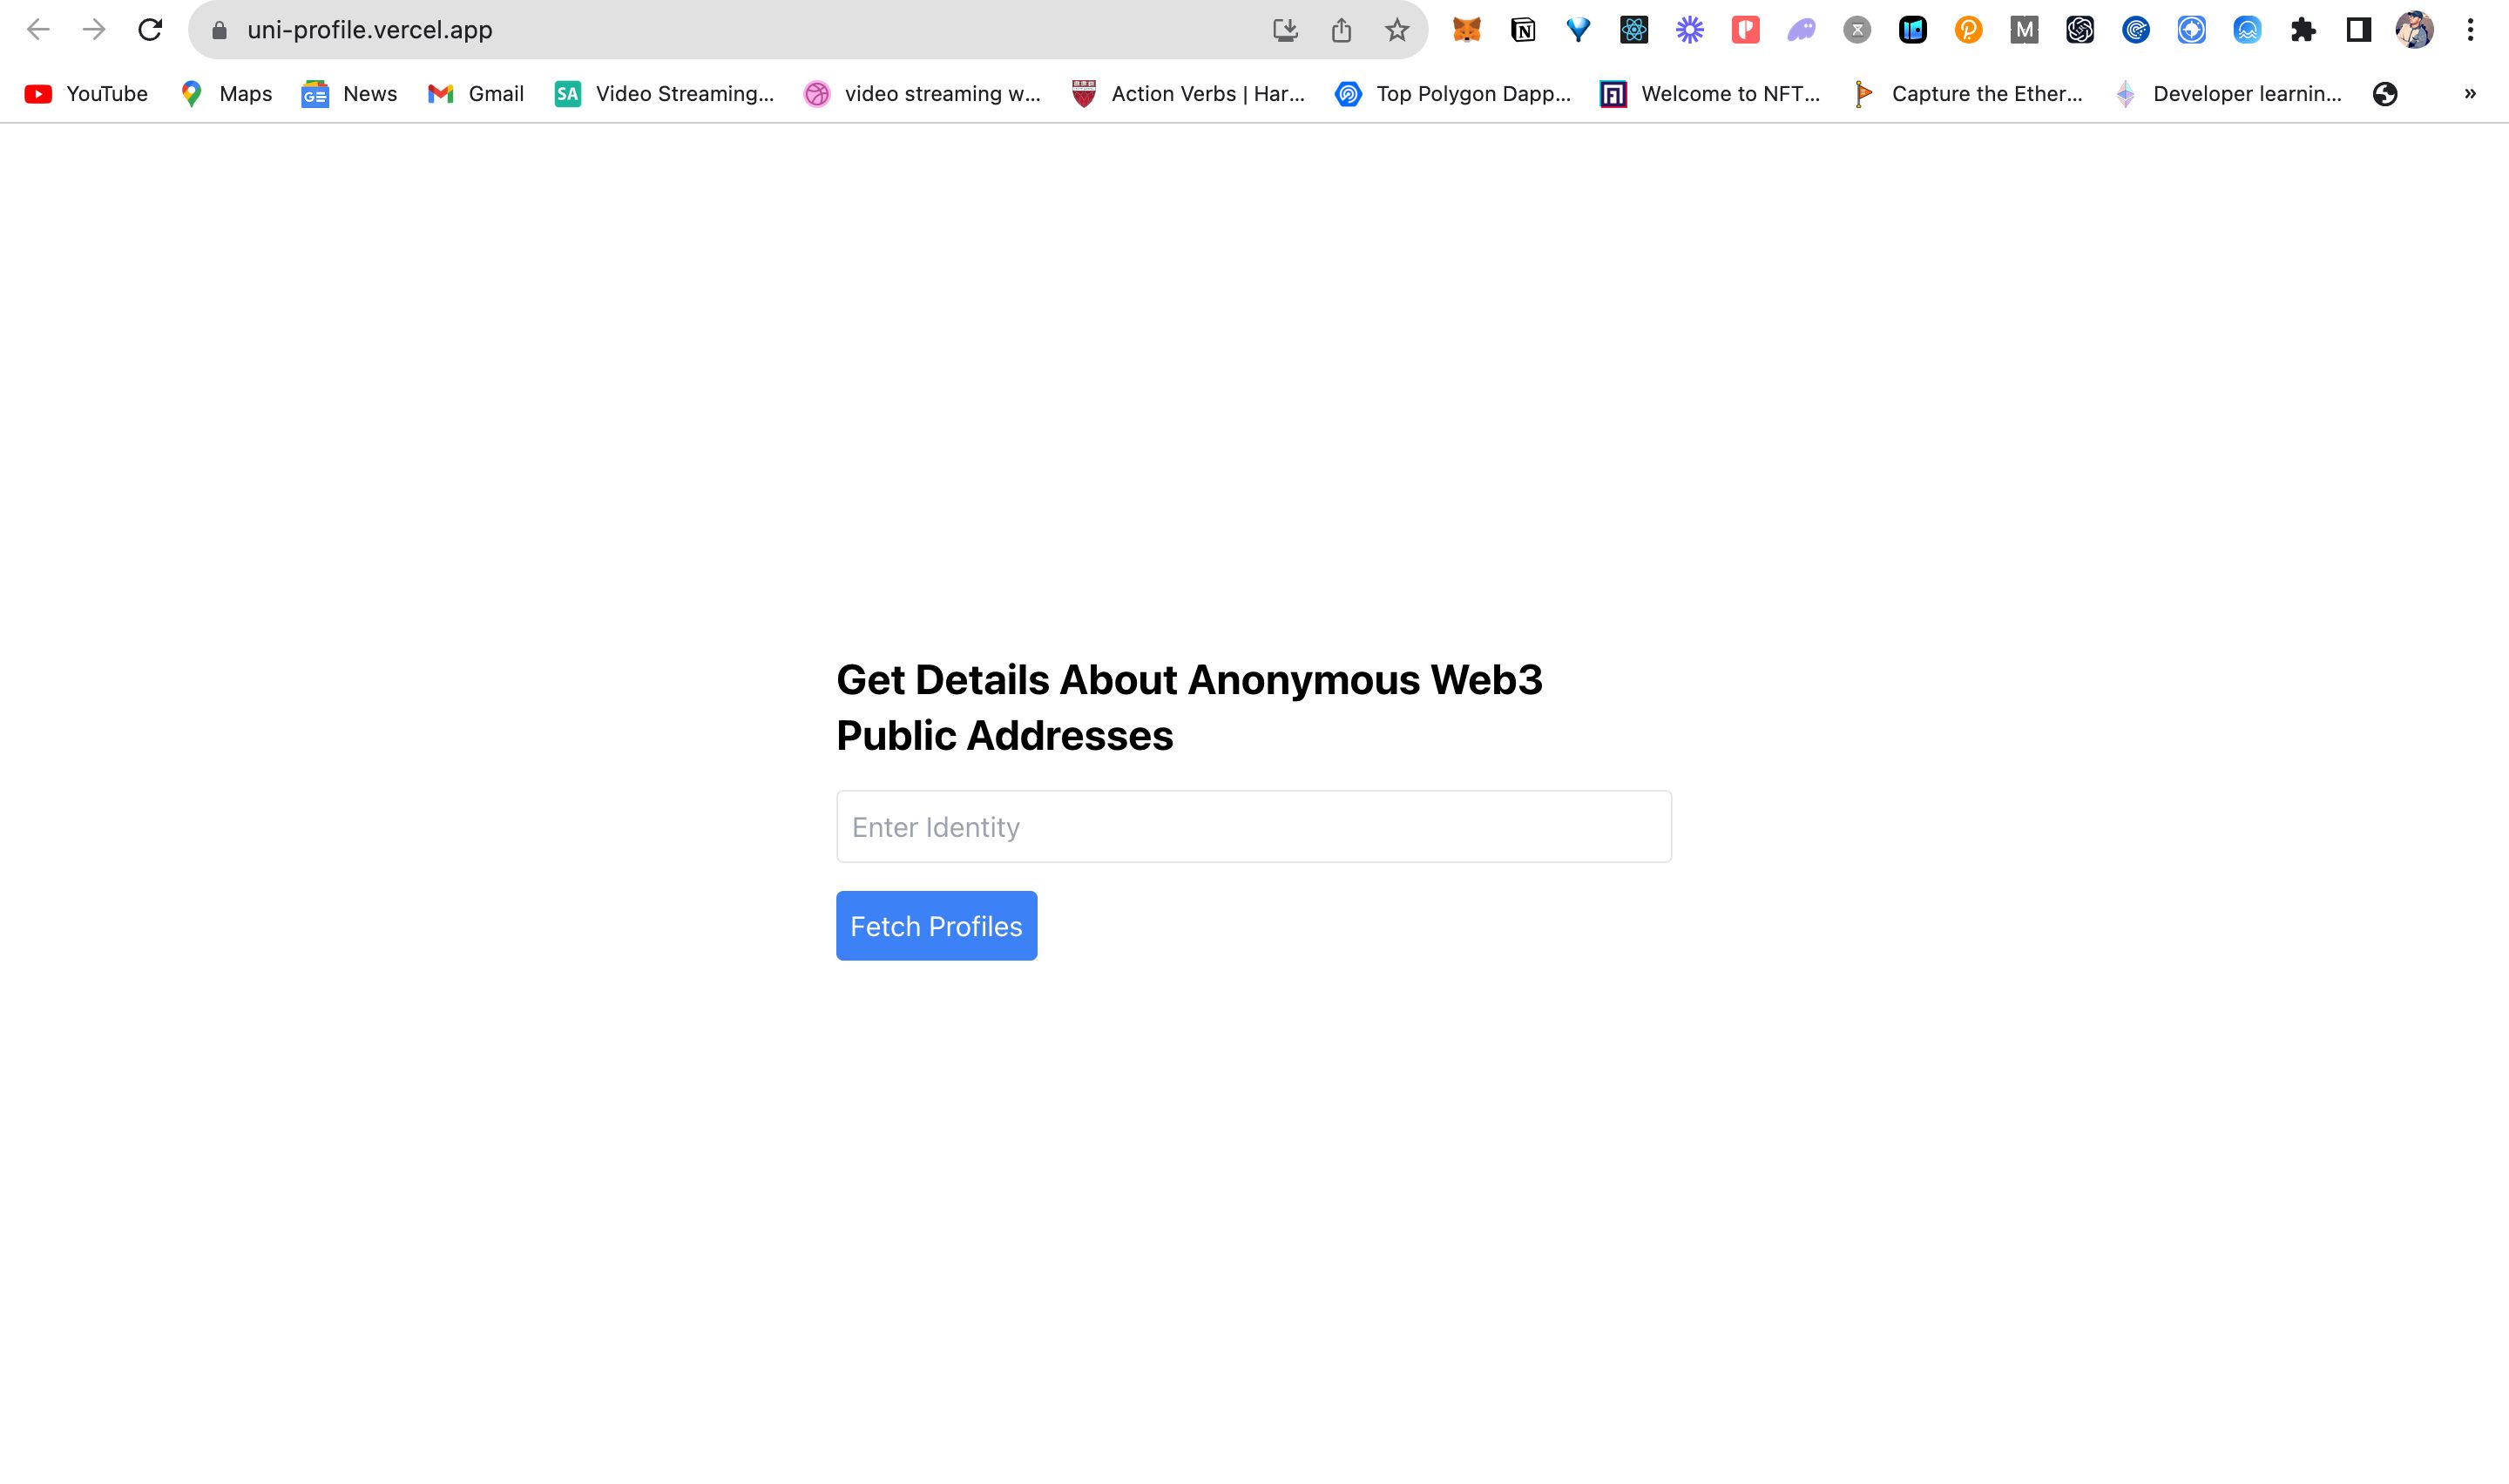Click the browser back navigation arrow
This screenshot has width=2509, height=1484.
point(37,30)
